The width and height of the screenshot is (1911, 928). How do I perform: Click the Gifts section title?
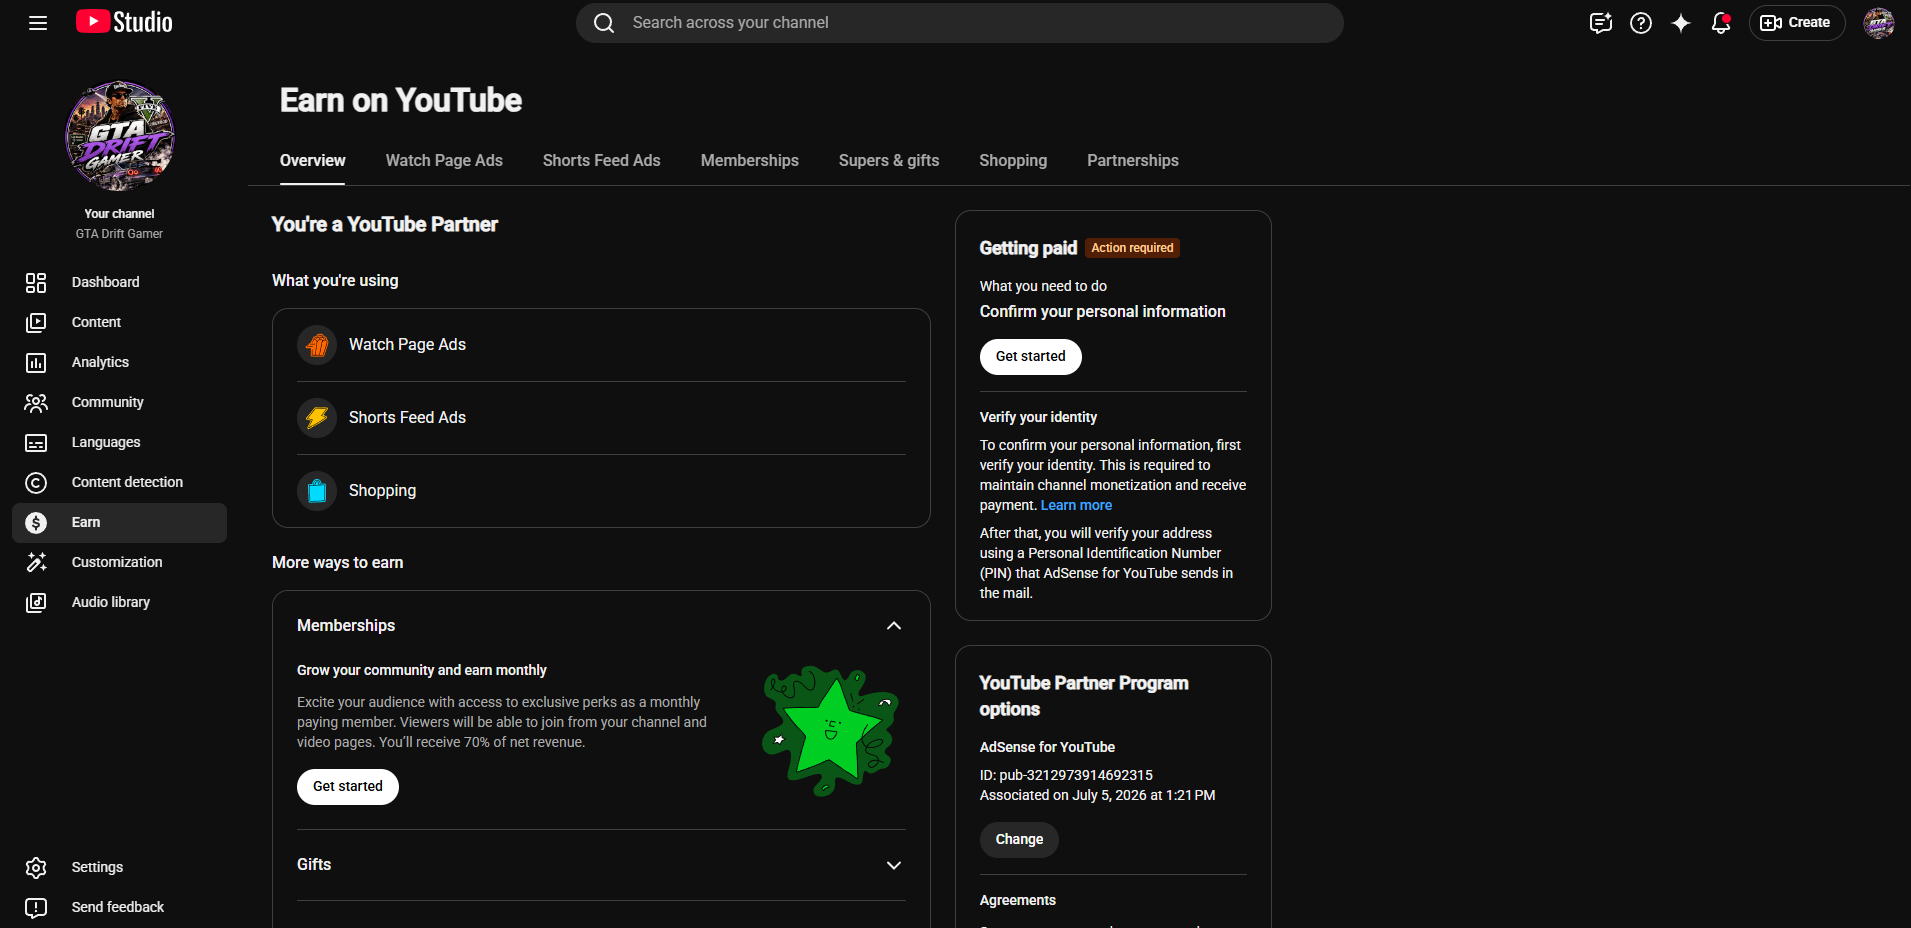click(x=314, y=865)
